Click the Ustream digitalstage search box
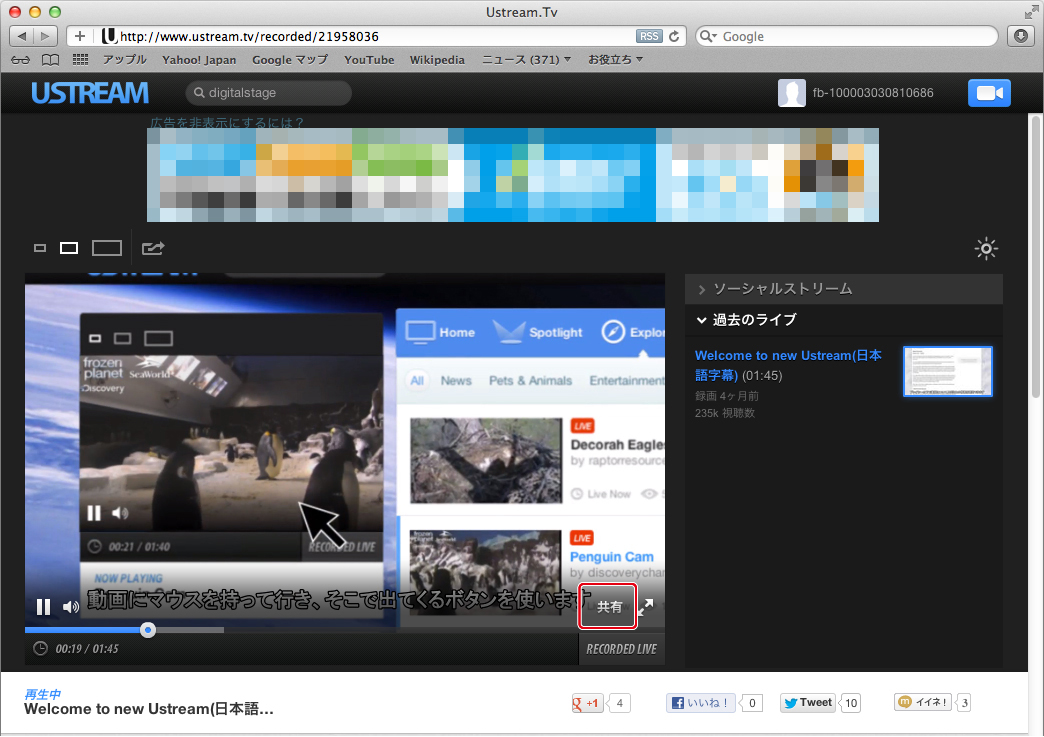1044x737 pixels. (268, 93)
